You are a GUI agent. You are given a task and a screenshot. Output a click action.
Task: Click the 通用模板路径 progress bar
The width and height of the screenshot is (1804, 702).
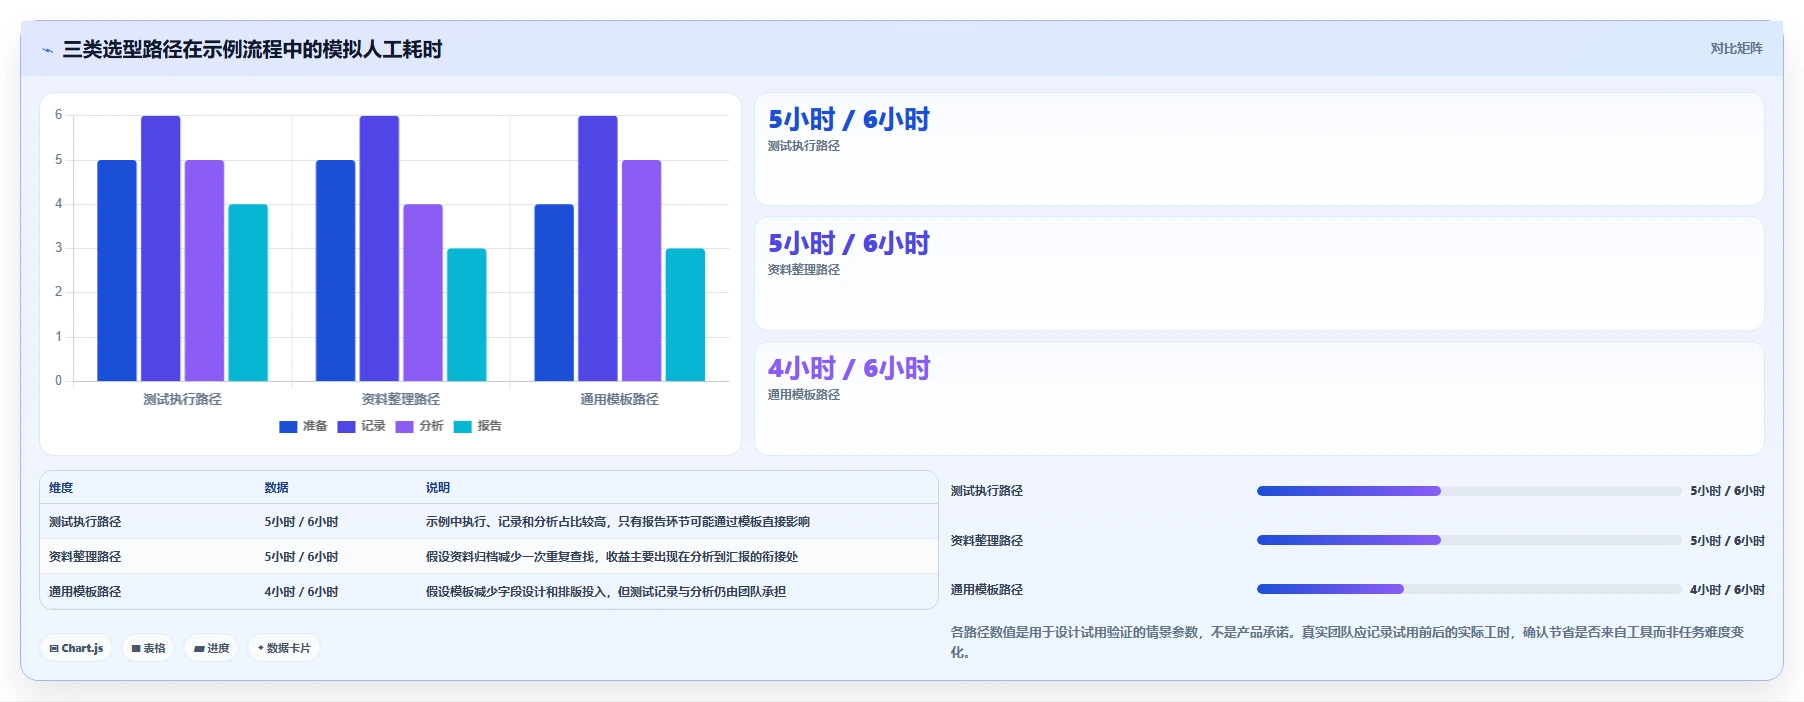tap(1468, 589)
